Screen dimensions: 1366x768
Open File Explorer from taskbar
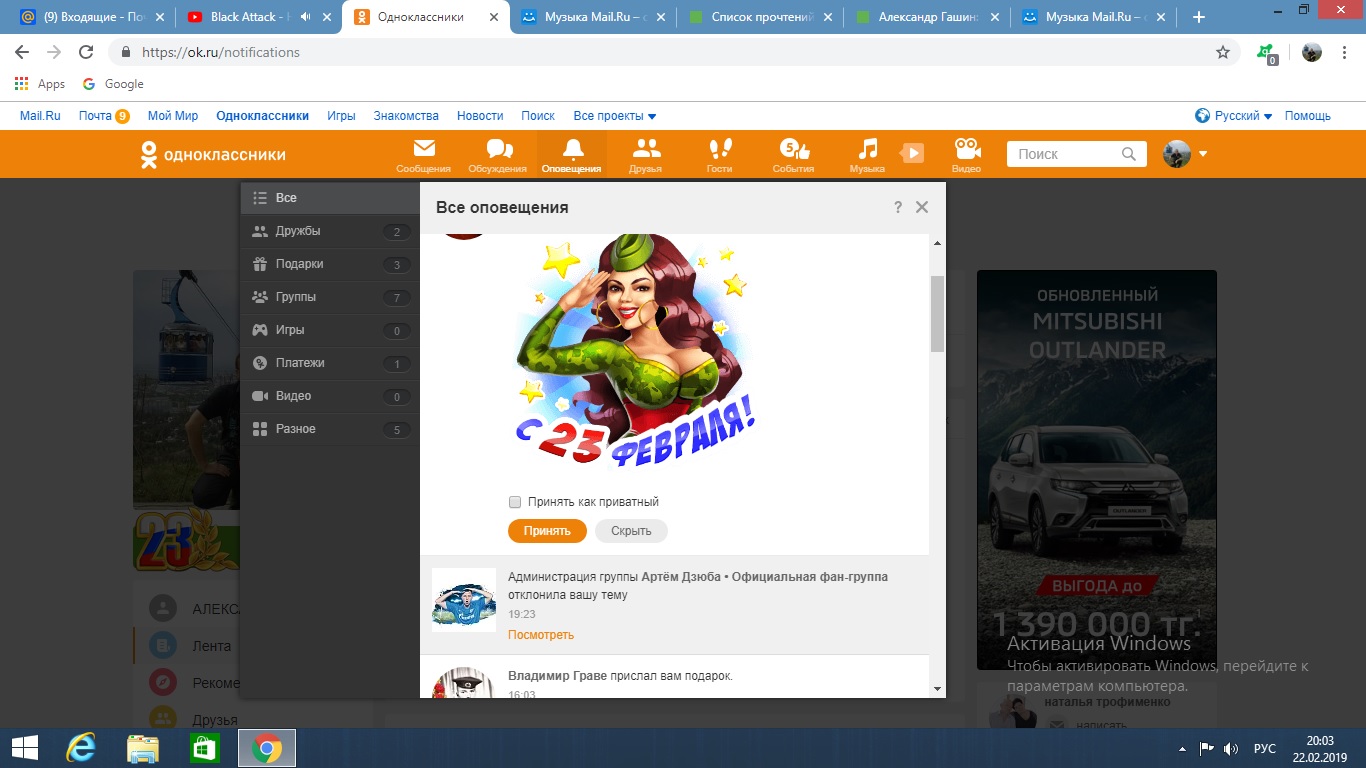[x=143, y=748]
